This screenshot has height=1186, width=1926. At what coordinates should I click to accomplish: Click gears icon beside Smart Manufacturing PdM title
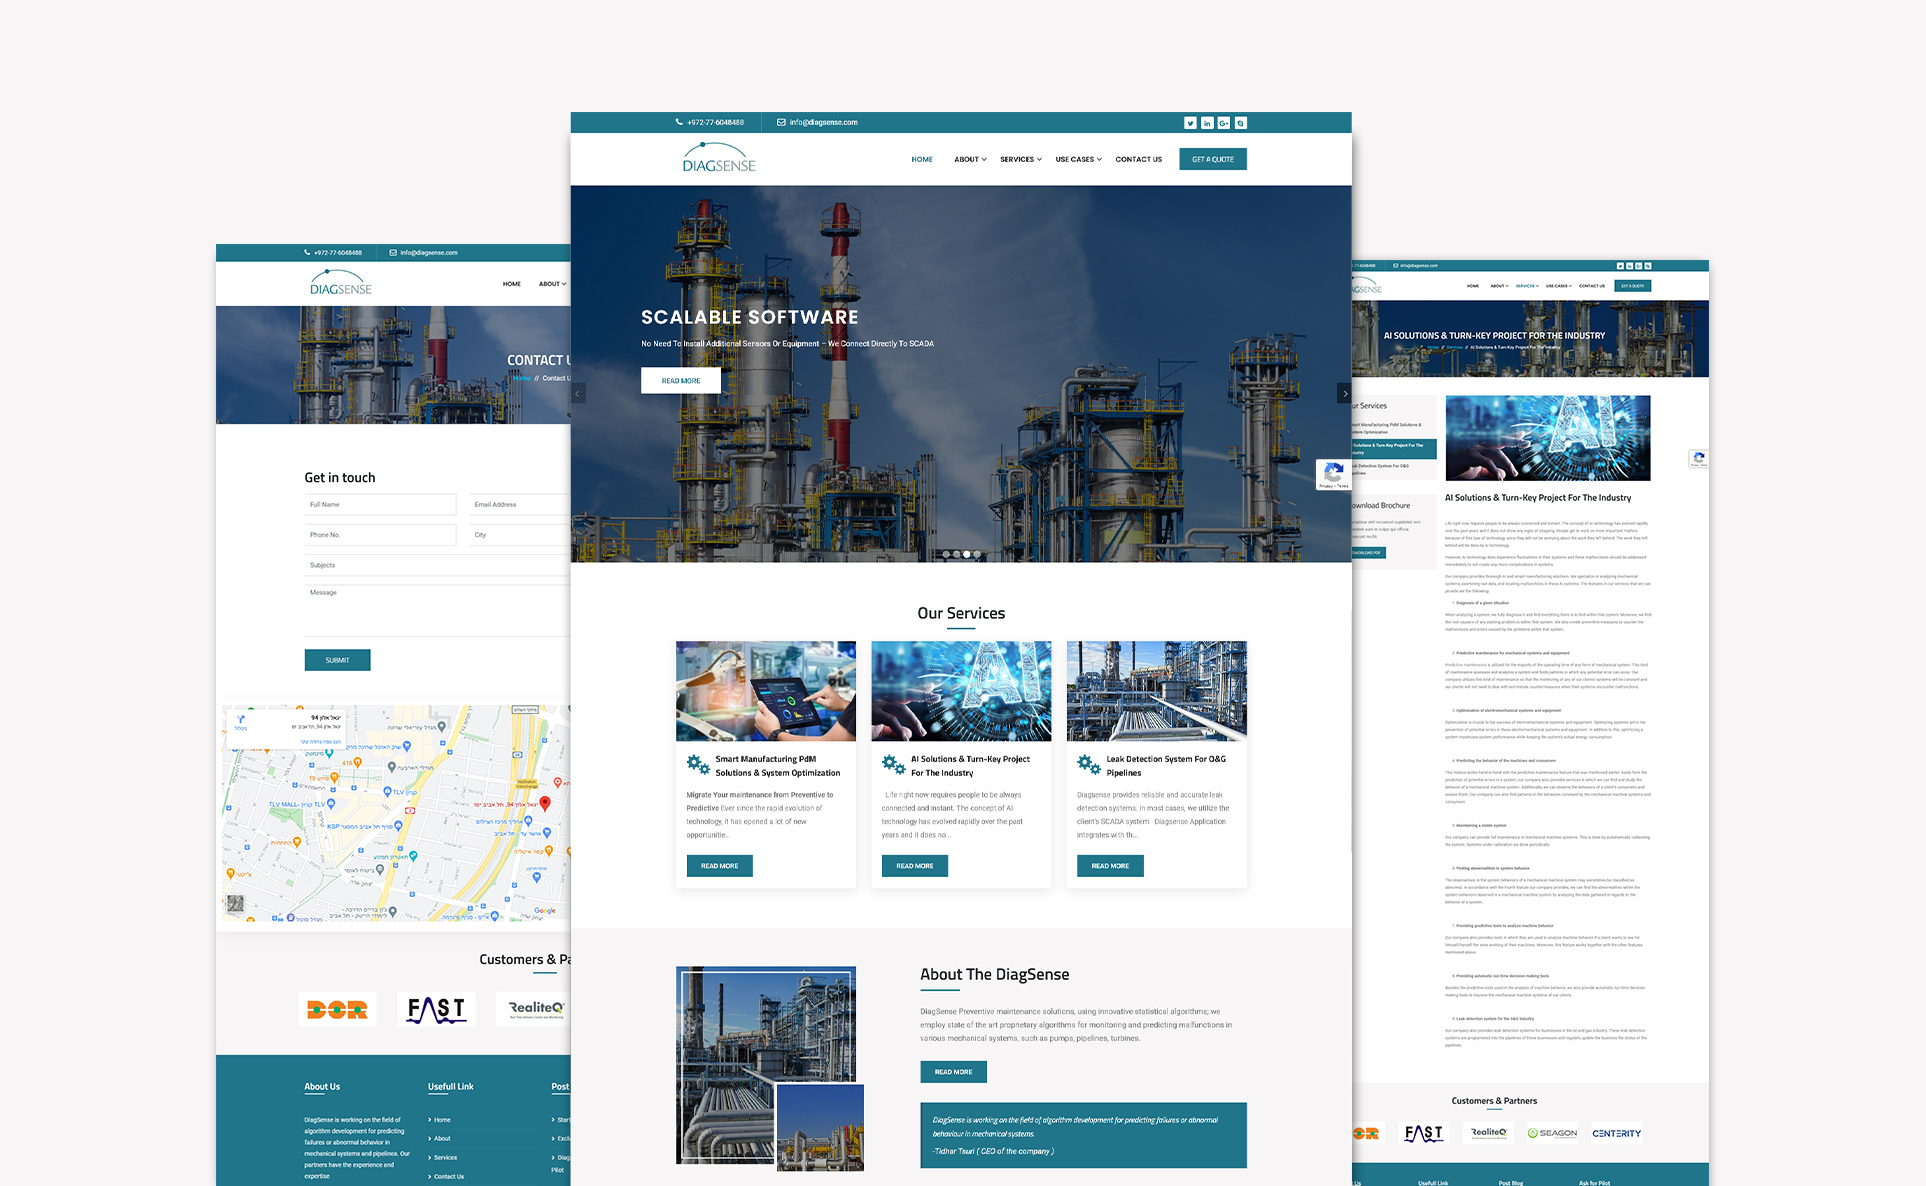click(698, 765)
